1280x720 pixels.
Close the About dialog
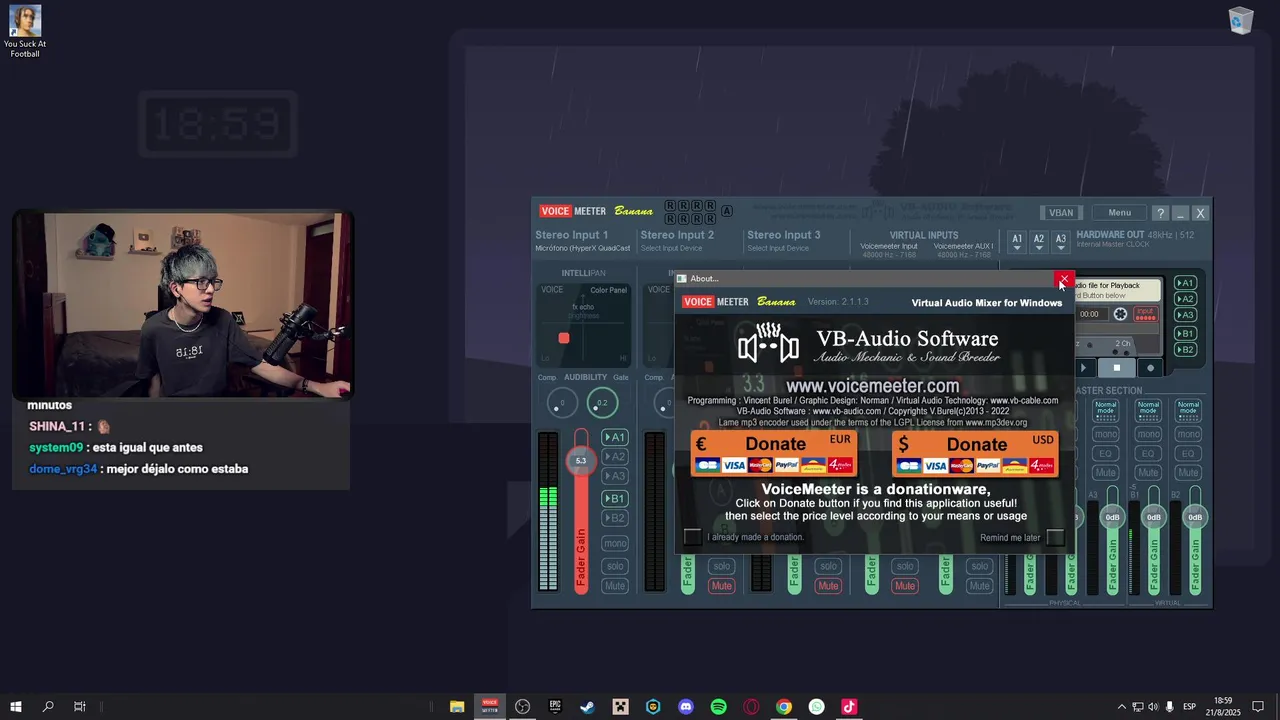[1063, 280]
